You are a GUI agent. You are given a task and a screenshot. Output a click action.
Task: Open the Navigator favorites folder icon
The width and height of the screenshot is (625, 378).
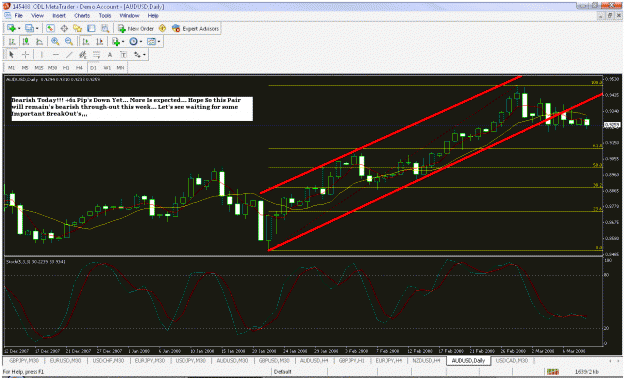78,28
